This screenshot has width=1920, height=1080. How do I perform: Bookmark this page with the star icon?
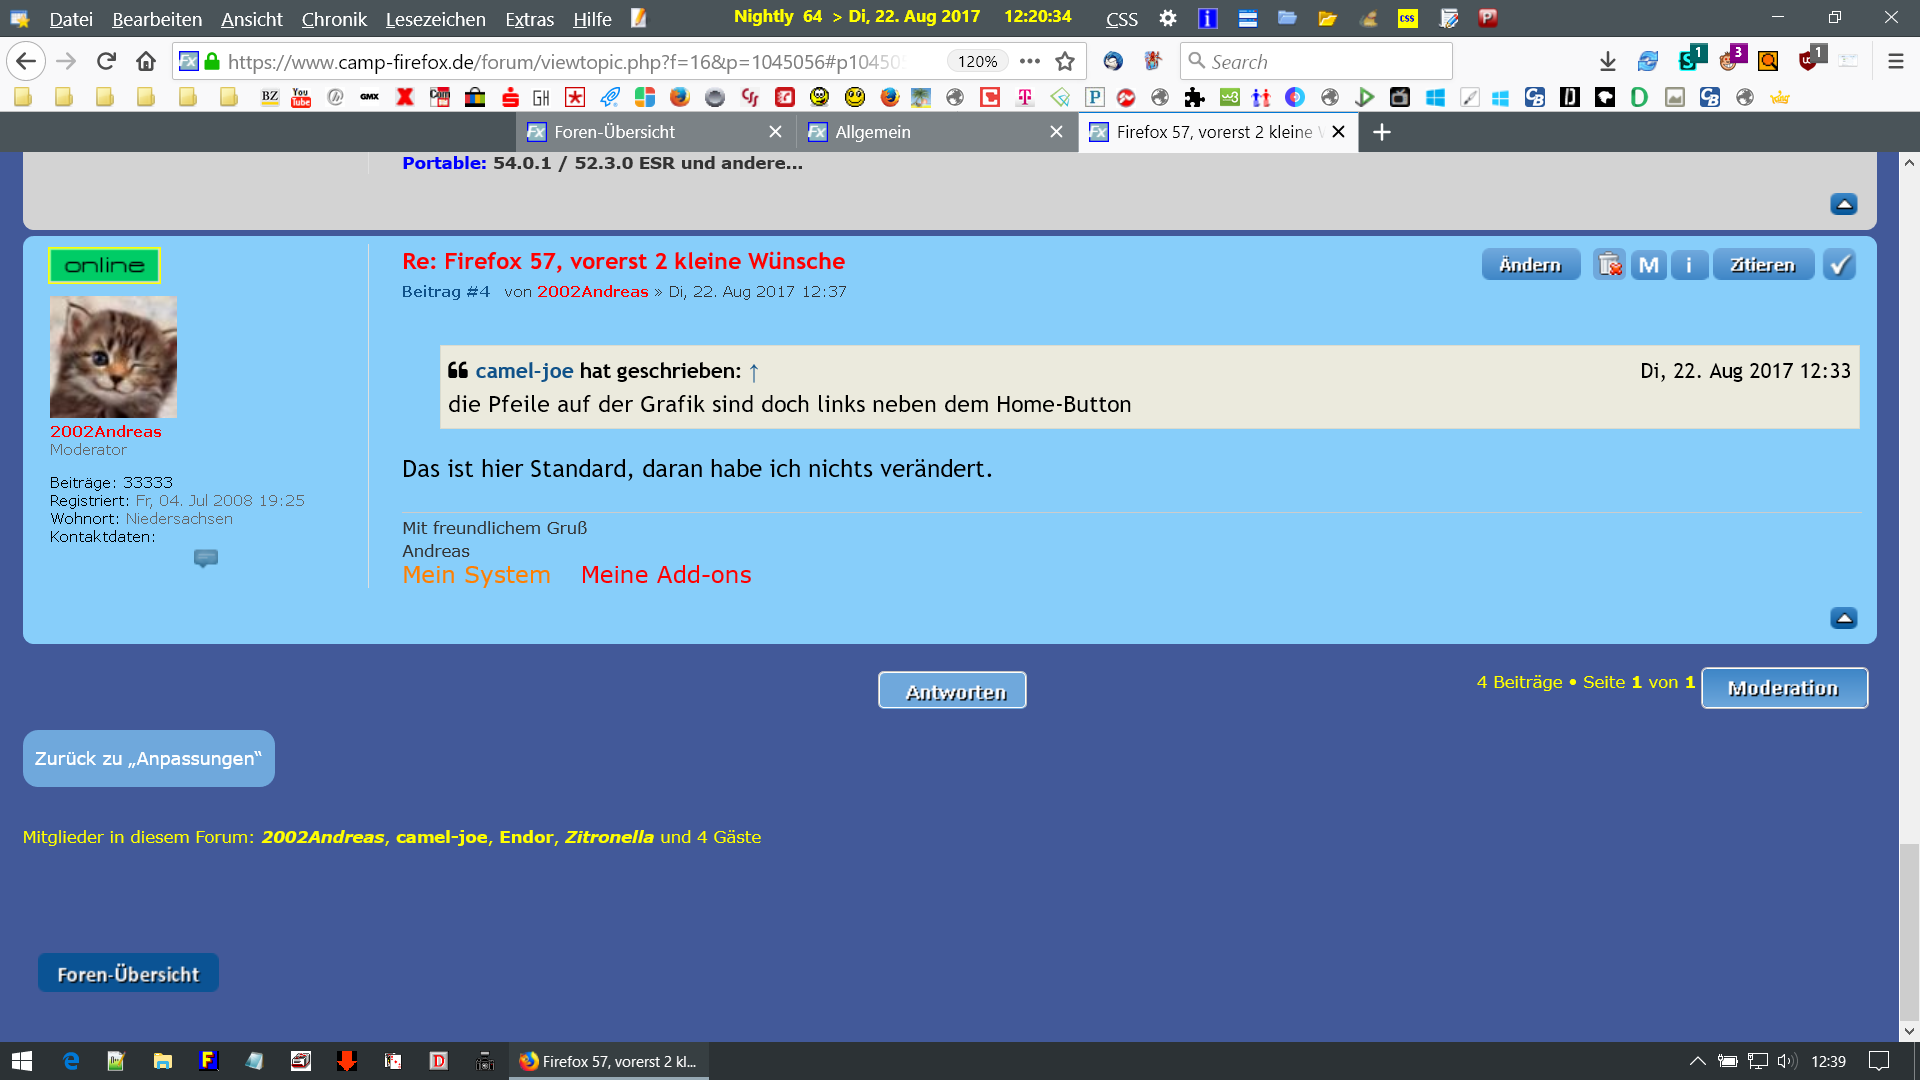[x=1065, y=62]
